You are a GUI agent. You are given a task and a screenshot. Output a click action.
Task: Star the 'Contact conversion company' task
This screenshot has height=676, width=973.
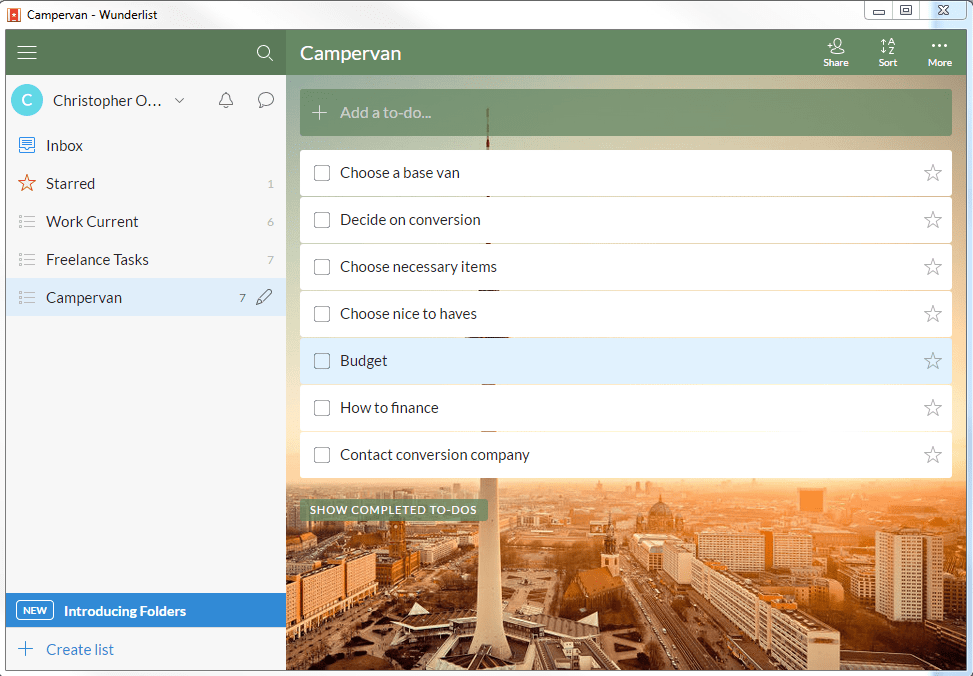click(x=932, y=454)
